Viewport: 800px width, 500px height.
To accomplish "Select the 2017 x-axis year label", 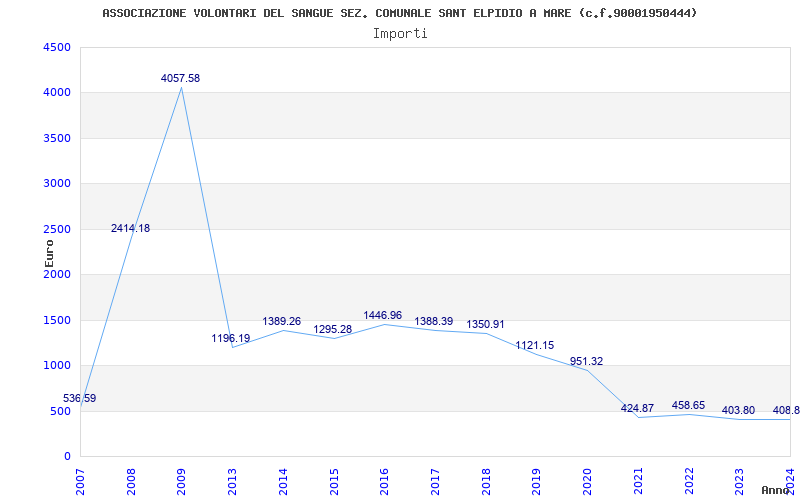I will [x=435, y=482].
